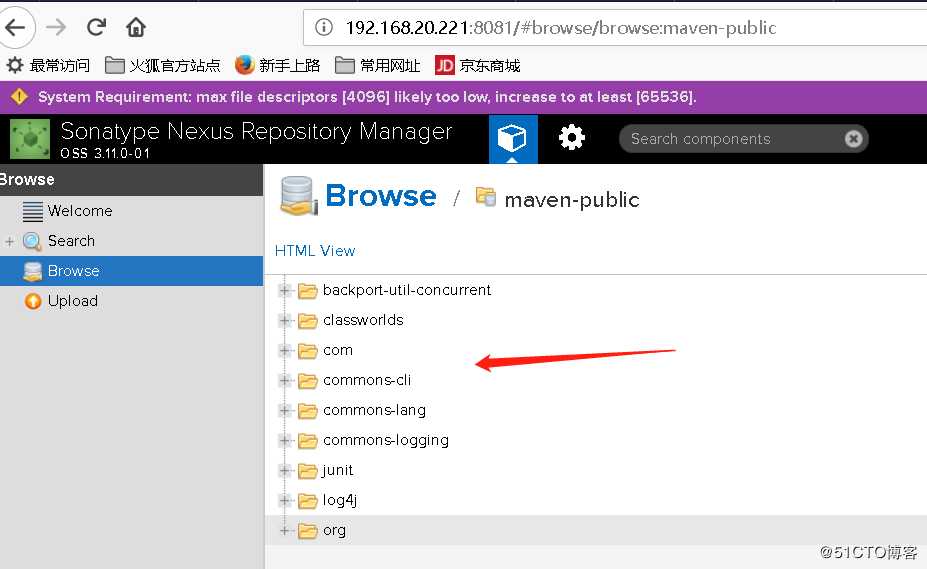This screenshot has width=927, height=569.
Task: Click the Browse breadcrumb heading
Action: (x=381, y=196)
